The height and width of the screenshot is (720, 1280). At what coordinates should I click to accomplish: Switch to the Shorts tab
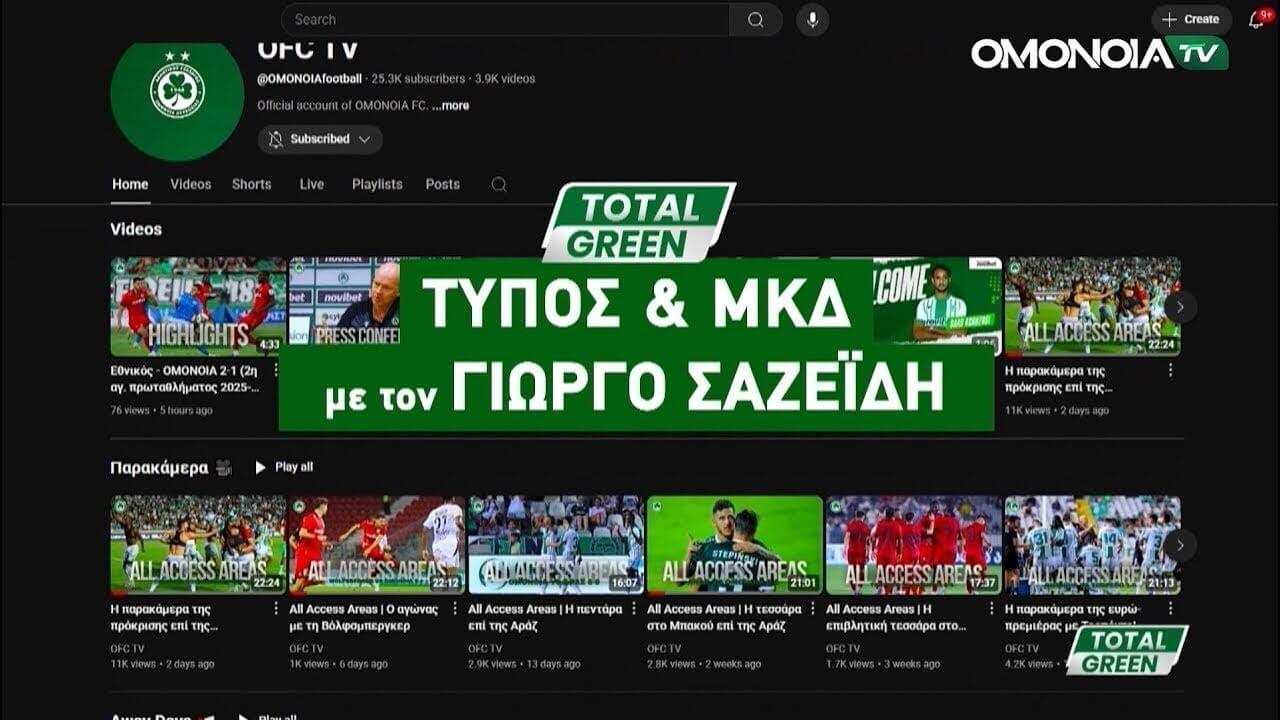(251, 184)
